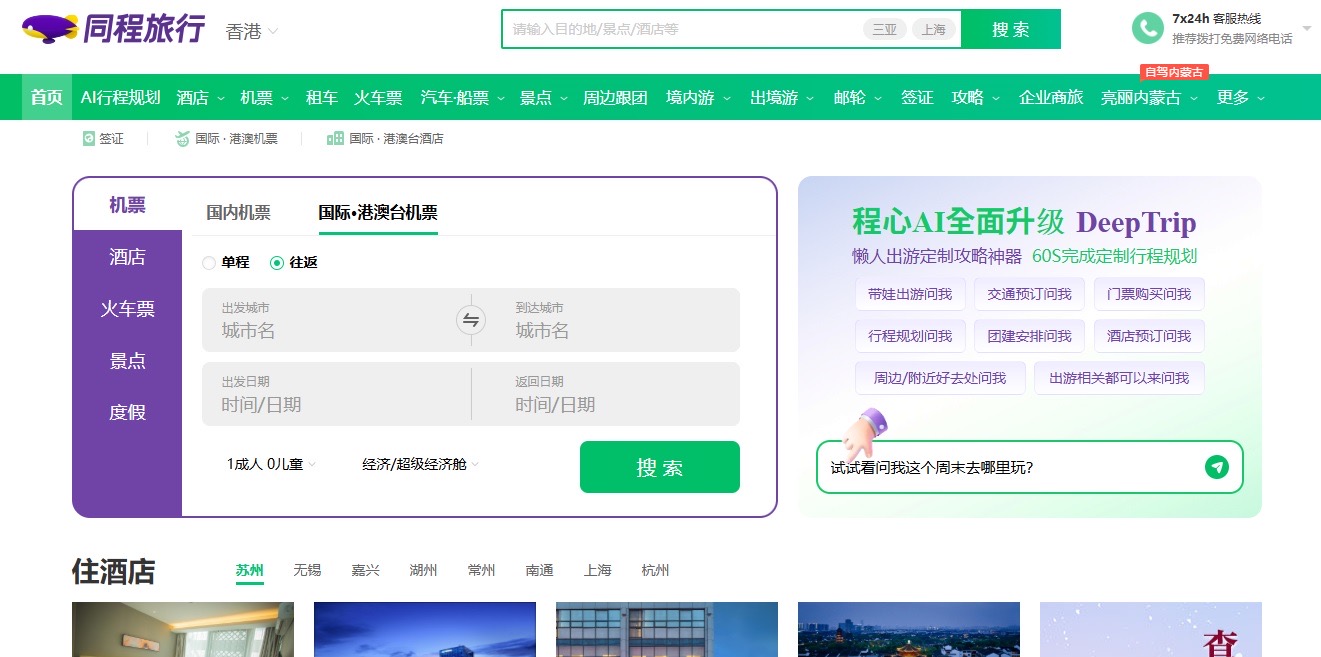
Task: Click the green 搜索 flight search button
Action: (659, 466)
